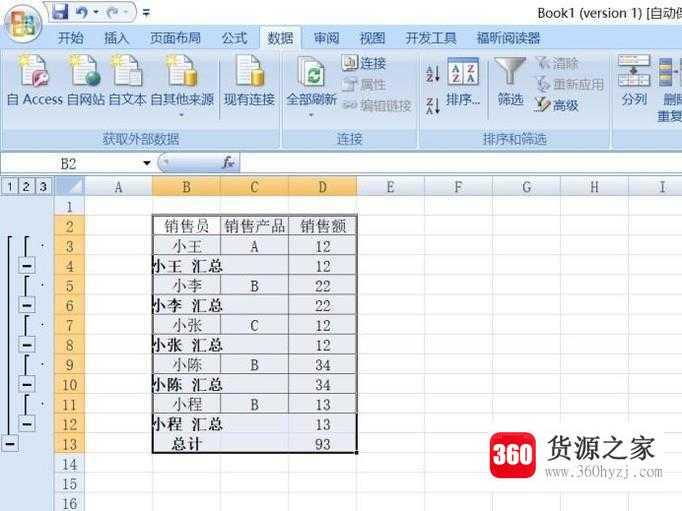Collapse the 小王 汇总 group

pos(27,265)
